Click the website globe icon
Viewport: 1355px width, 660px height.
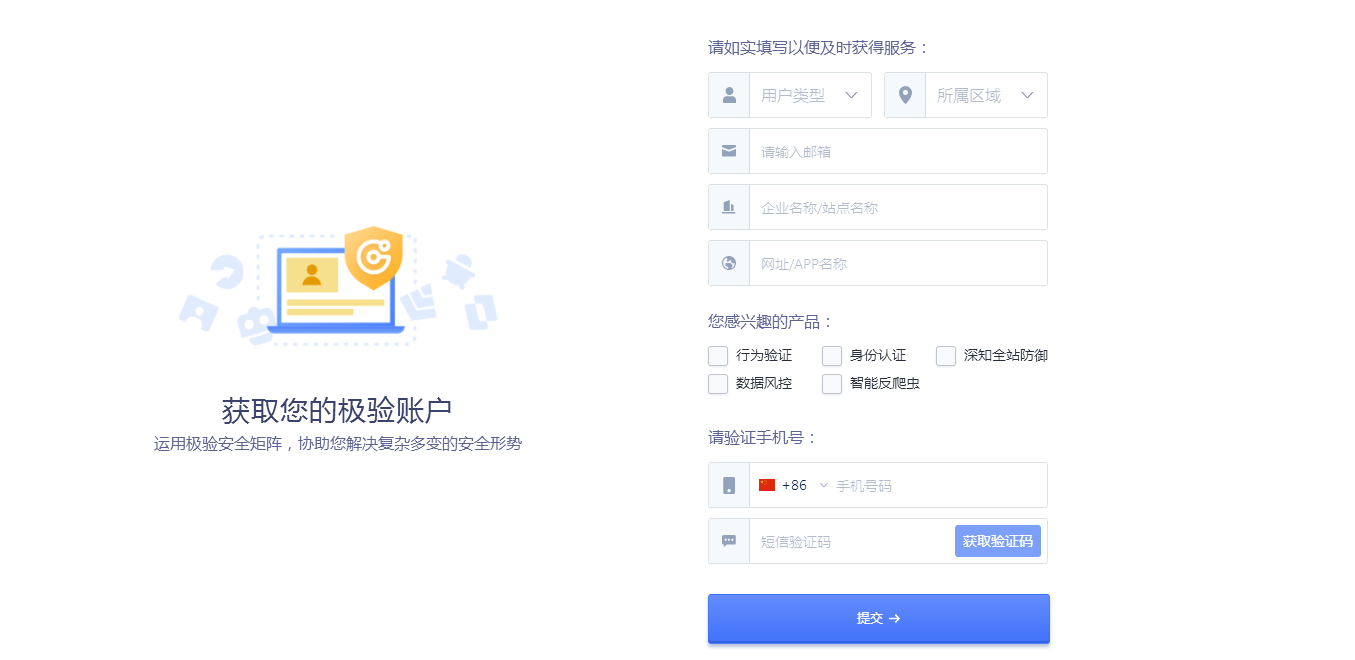[729, 263]
